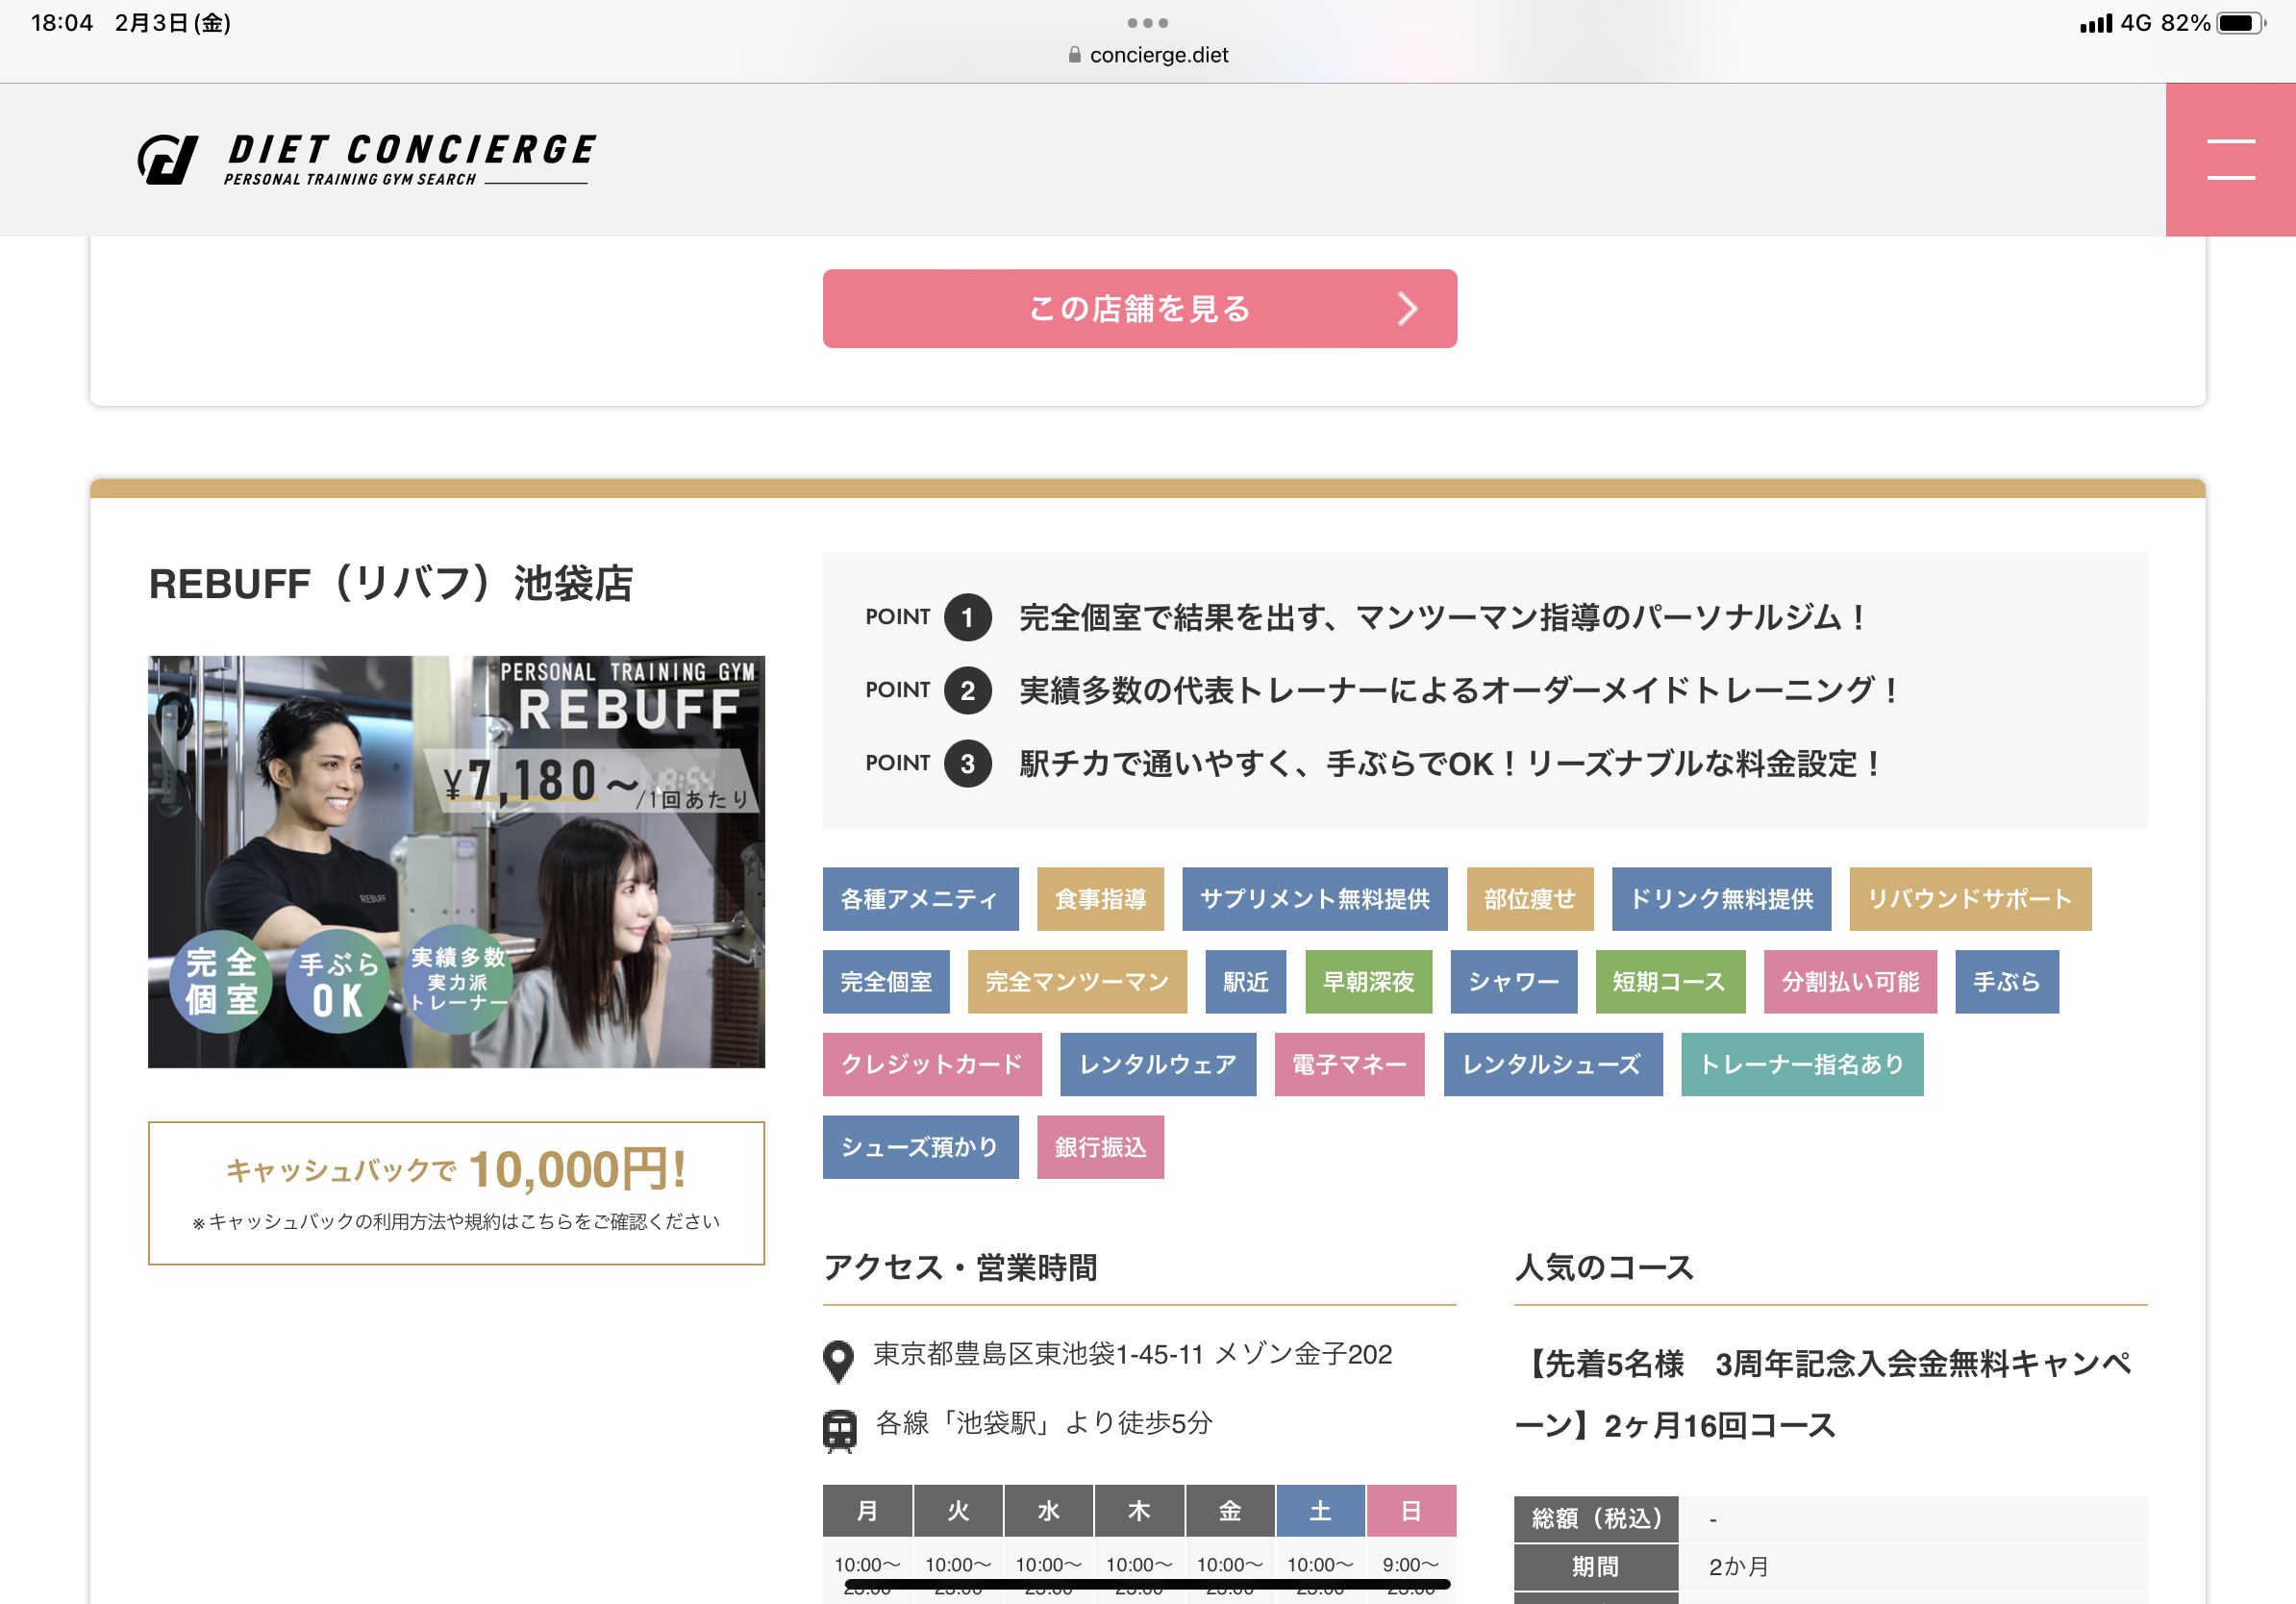Click the POINT 2 number badge
The width and height of the screenshot is (2296, 1604).
(x=967, y=691)
